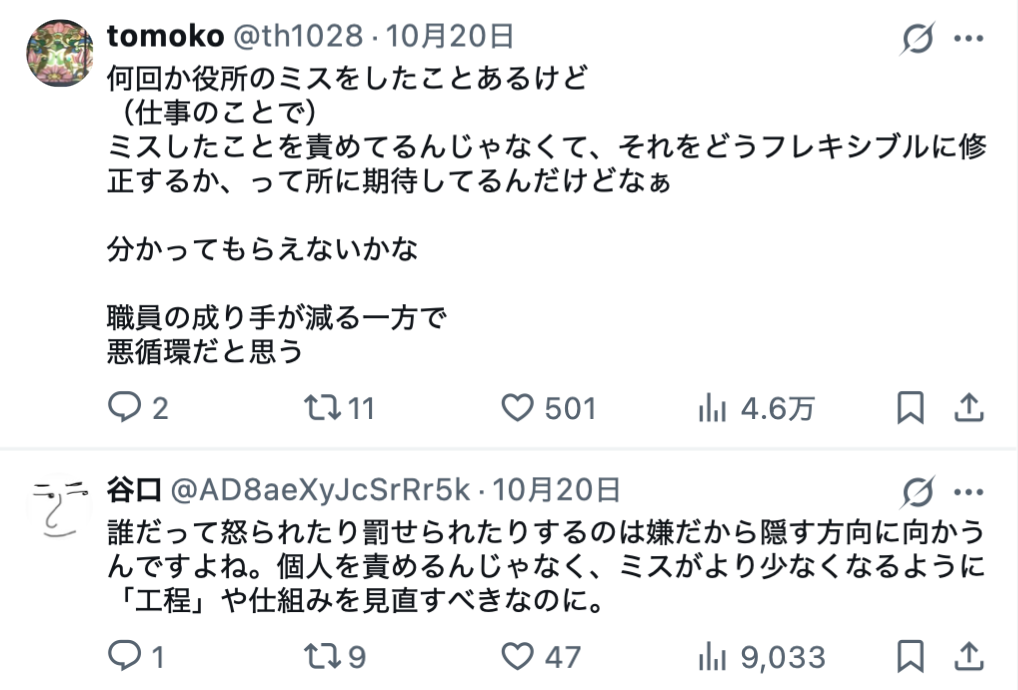
Task: Bookmark tomoko's post
Action: 910,408
